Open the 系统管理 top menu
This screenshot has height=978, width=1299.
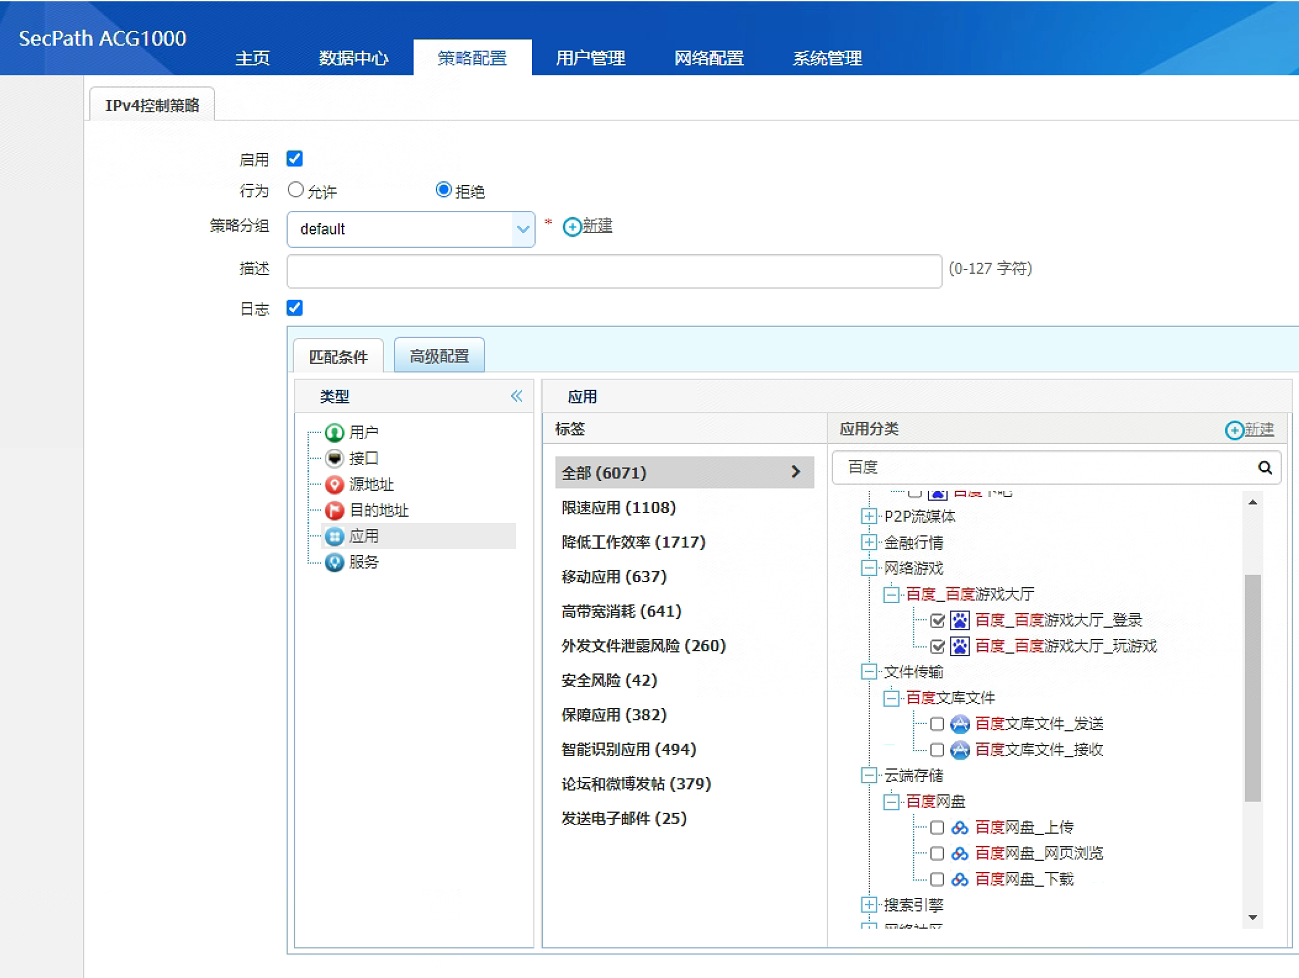click(828, 58)
